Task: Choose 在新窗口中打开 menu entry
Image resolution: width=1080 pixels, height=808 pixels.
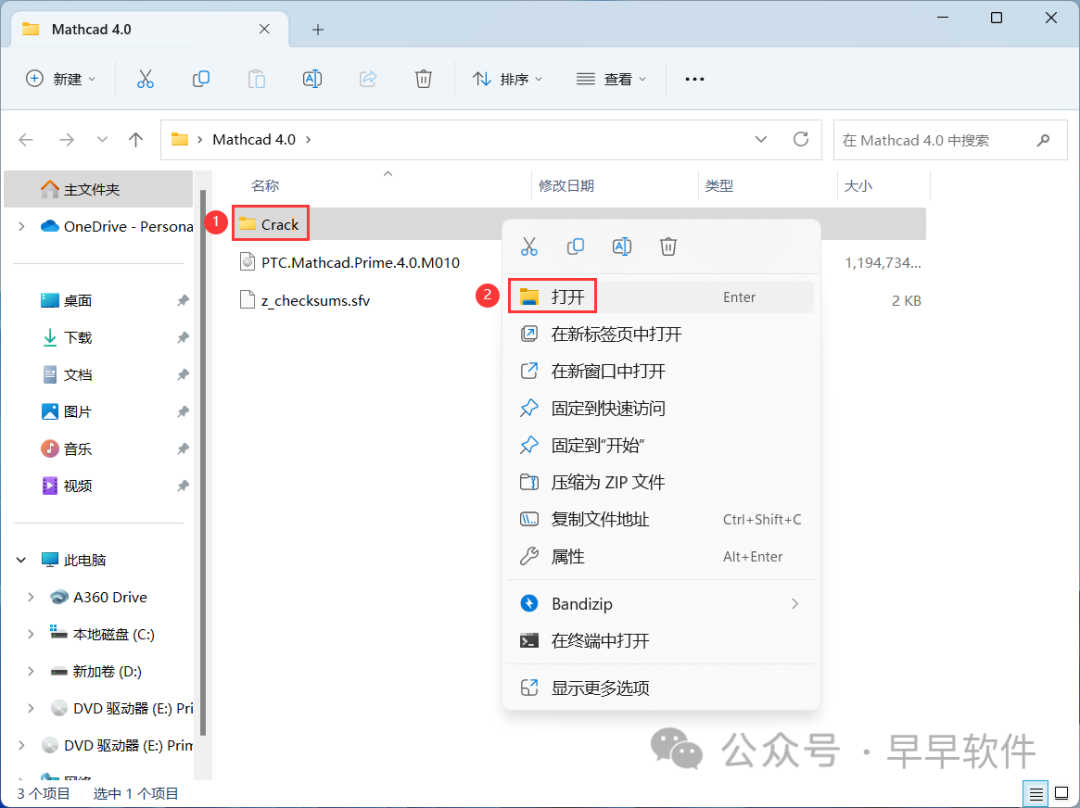Action: [x=661, y=371]
